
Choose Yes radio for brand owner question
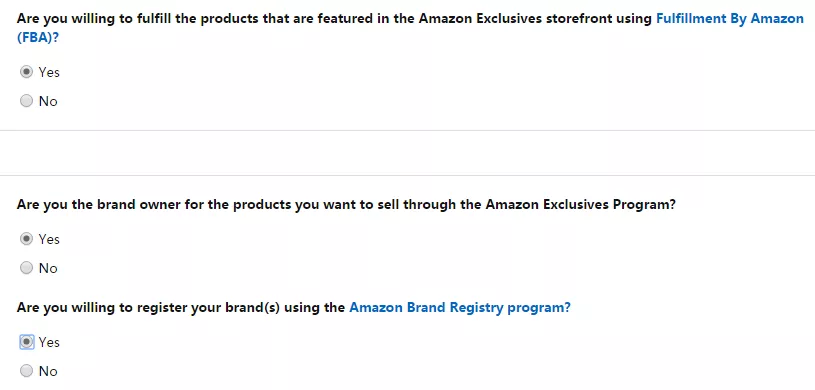[27, 239]
